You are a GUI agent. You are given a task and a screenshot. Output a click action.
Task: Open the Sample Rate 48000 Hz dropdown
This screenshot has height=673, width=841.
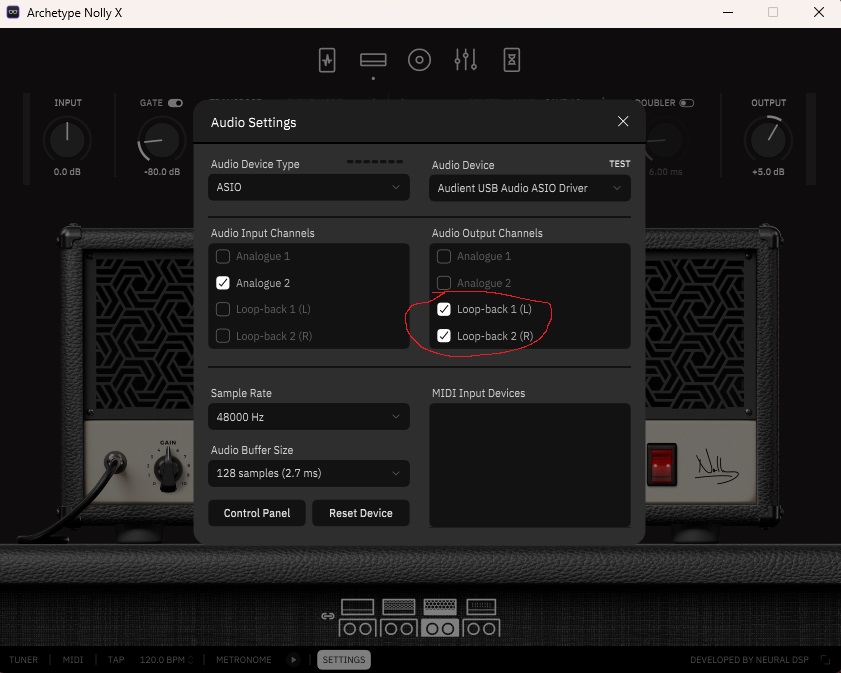tap(308, 417)
